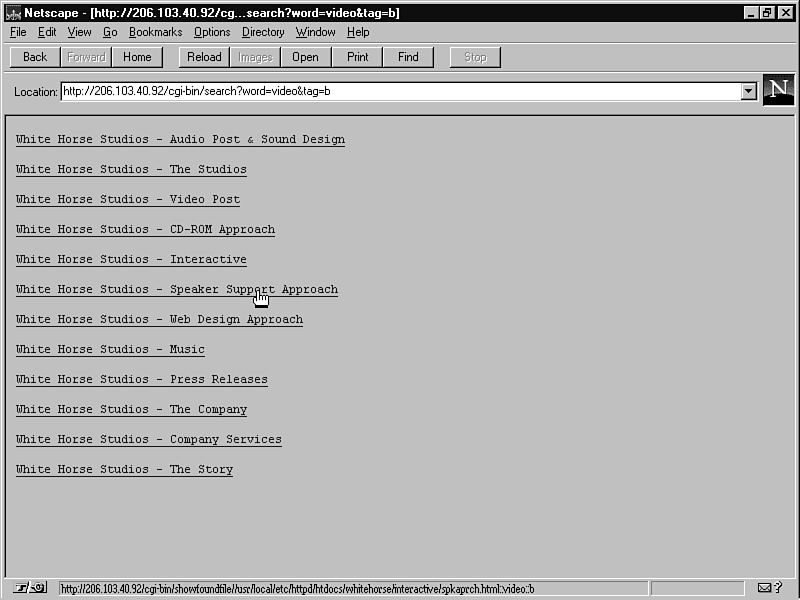
Task: Click the Netscape title bar system icon
Action: click(x=13, y=13)
